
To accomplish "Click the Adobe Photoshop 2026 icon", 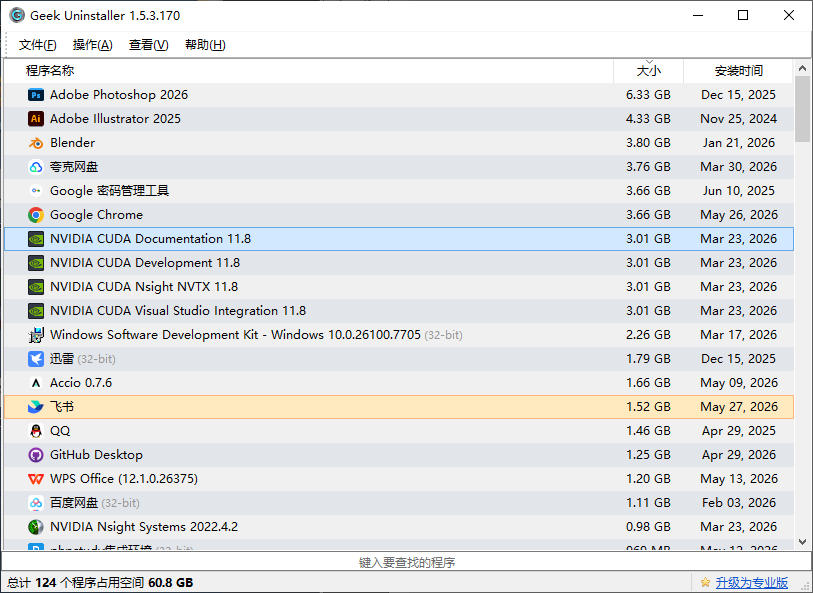I will pyautogui.click(x=36, y=95).
